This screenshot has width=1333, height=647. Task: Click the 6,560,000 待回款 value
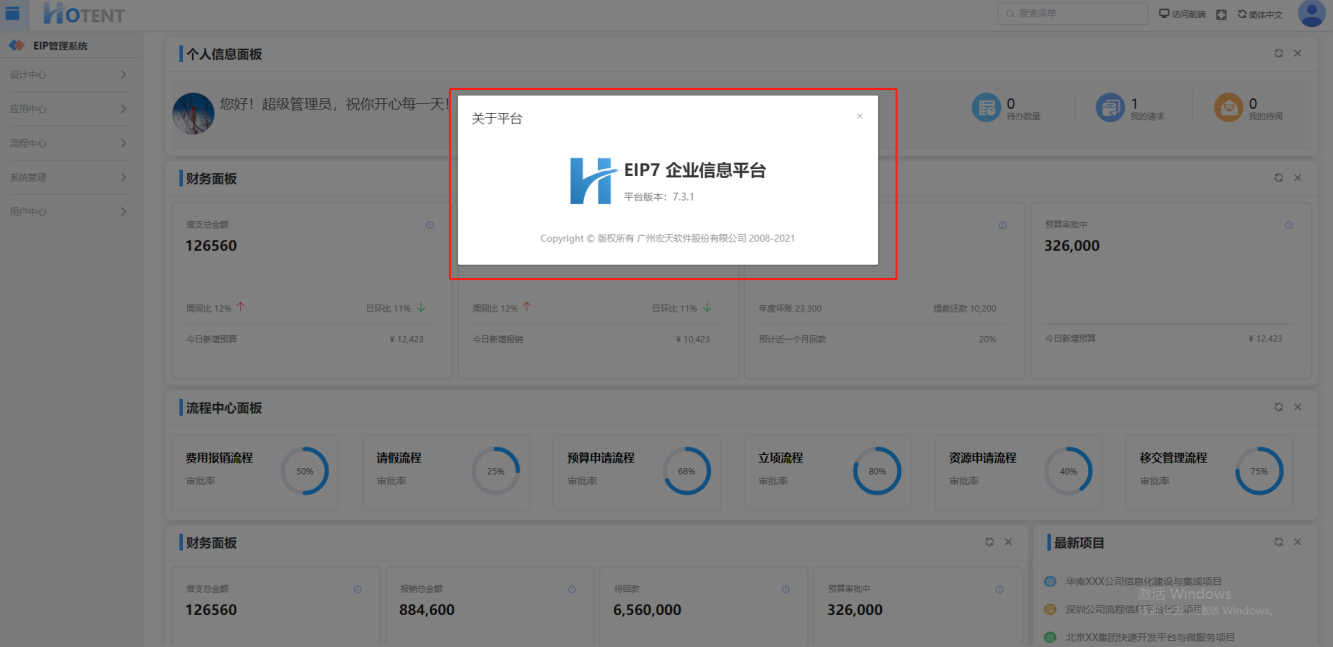coord(647,610)
